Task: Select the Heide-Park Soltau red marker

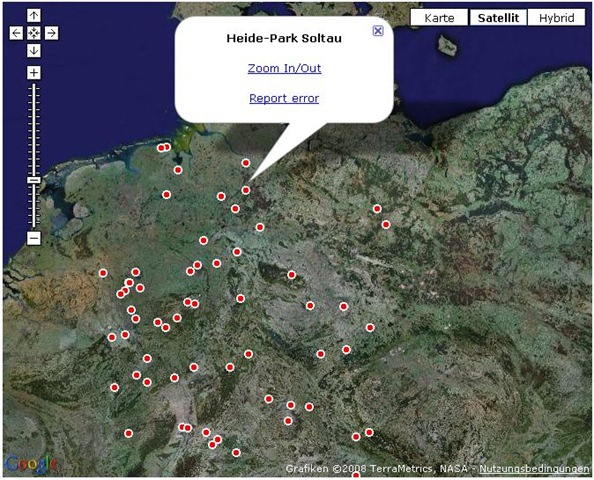Action: point(246,190)
